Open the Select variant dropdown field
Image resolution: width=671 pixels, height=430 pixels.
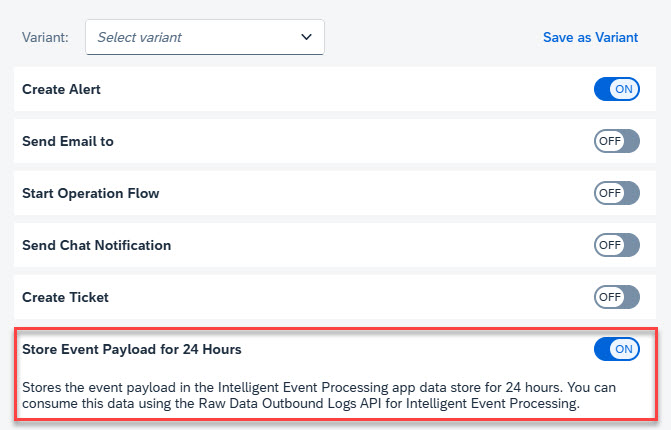point(195,37)
